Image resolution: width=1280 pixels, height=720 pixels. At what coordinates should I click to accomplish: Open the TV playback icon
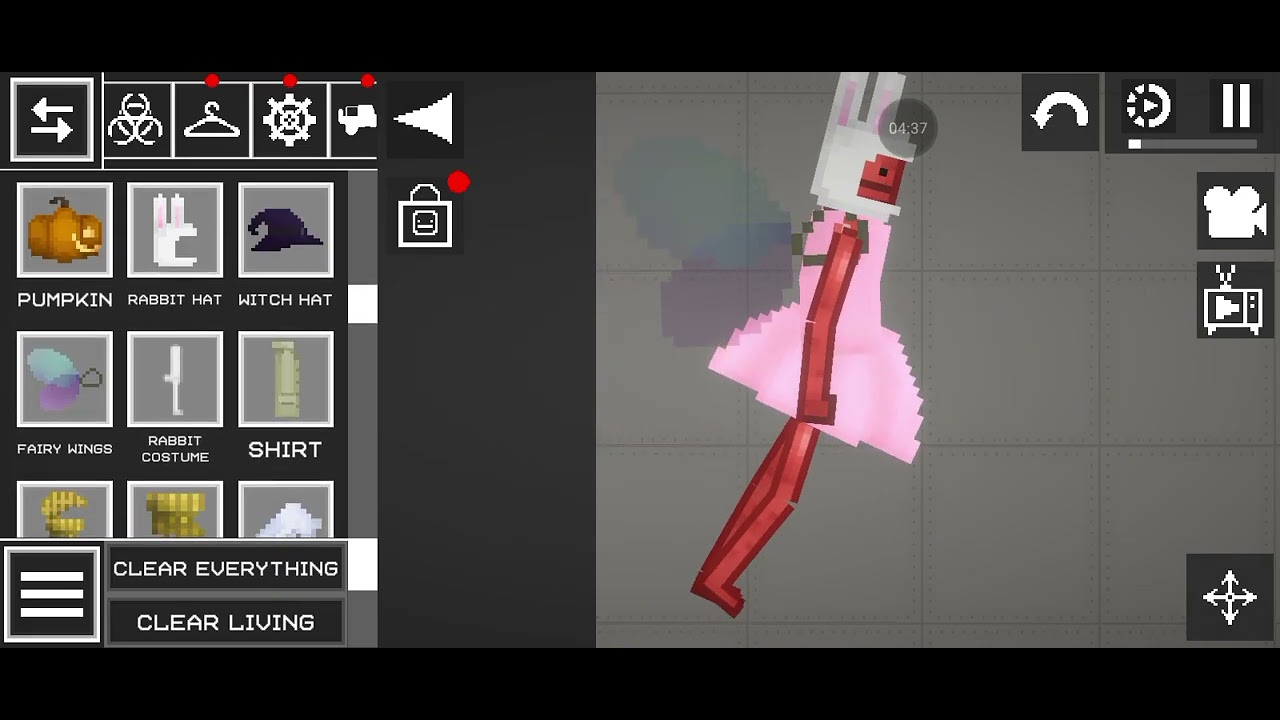[1235, 300]
